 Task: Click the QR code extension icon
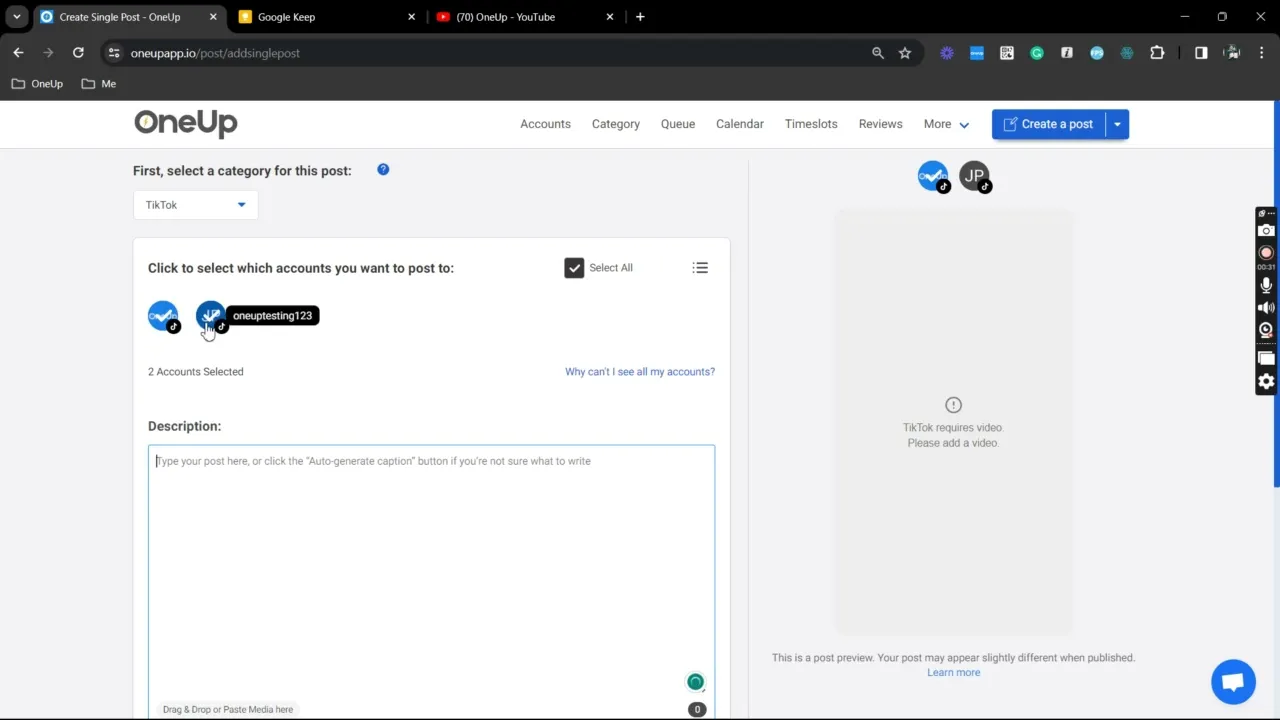click(1007, 53)
